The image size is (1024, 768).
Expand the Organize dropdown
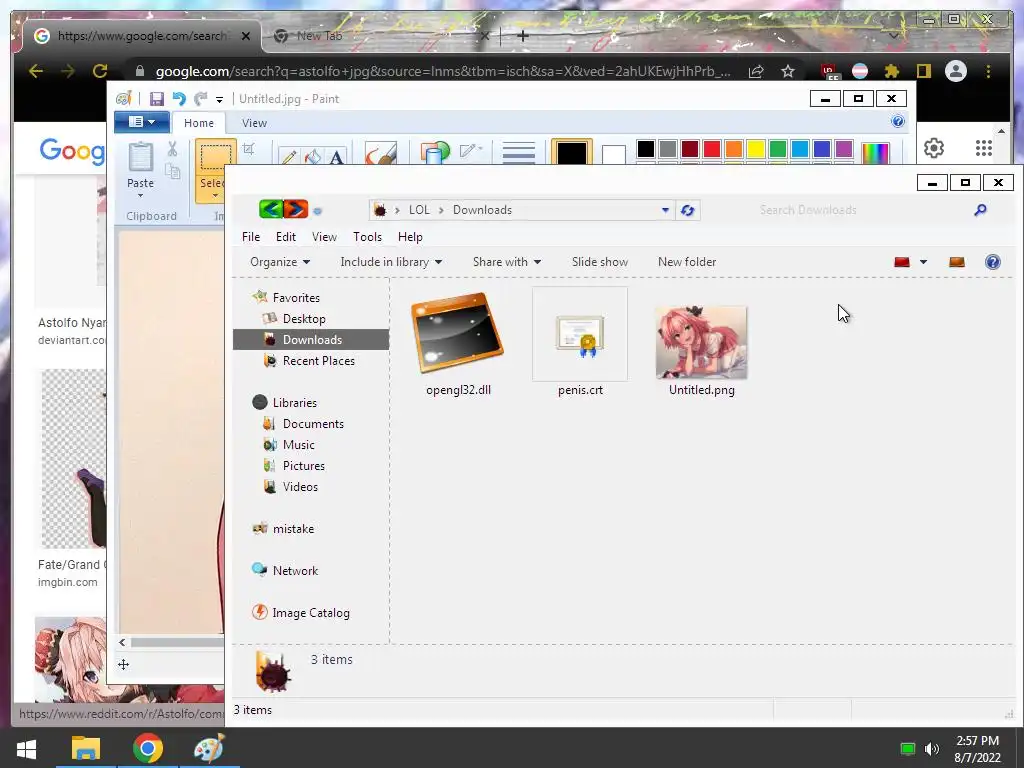pyautogui.click(x=280, y=262)
